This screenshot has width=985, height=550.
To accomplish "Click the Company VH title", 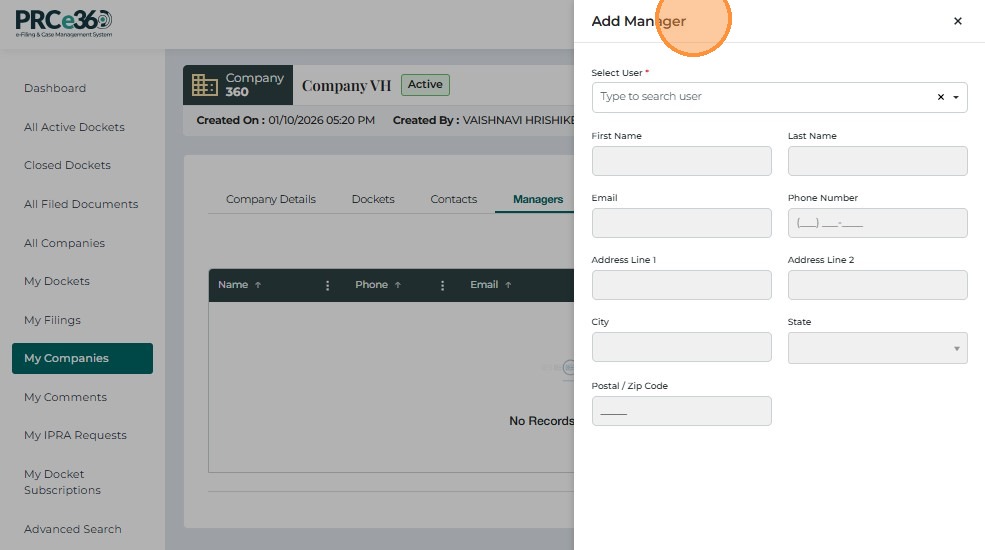I will (x=346, y=85).
